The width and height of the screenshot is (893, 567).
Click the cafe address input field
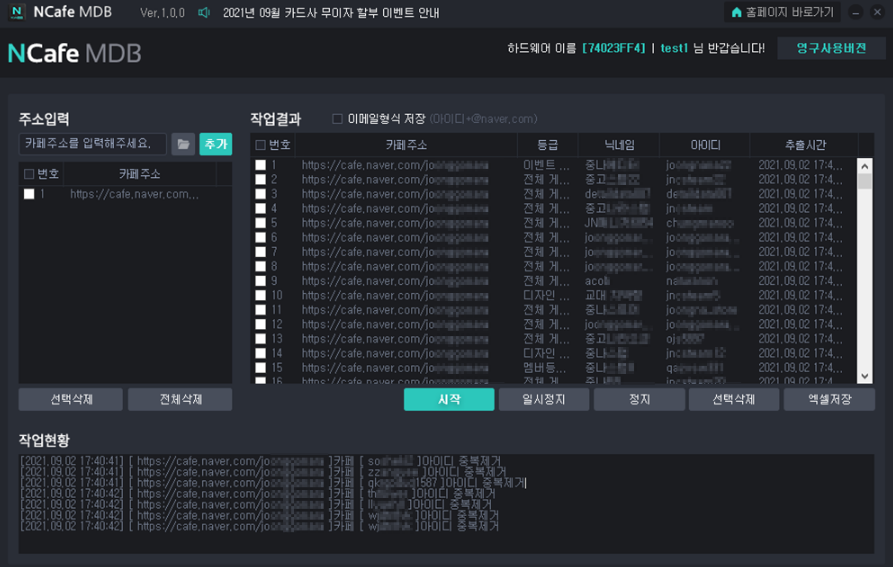[93, 144]
